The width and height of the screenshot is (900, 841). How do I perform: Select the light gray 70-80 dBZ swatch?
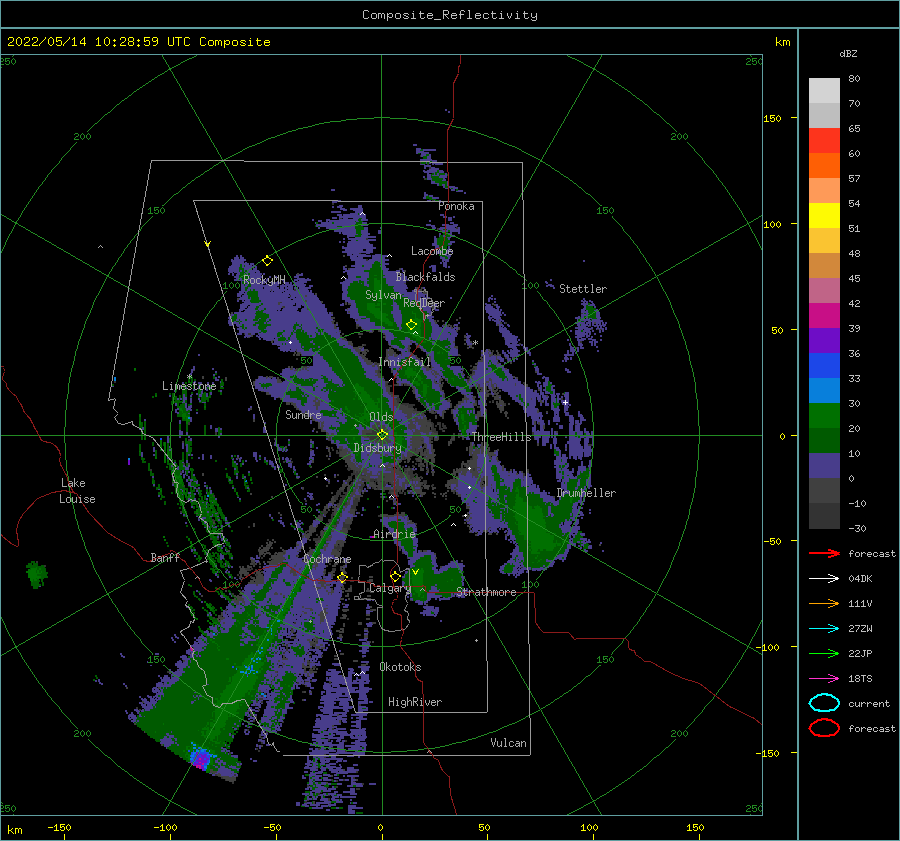(x=824, y=91)
